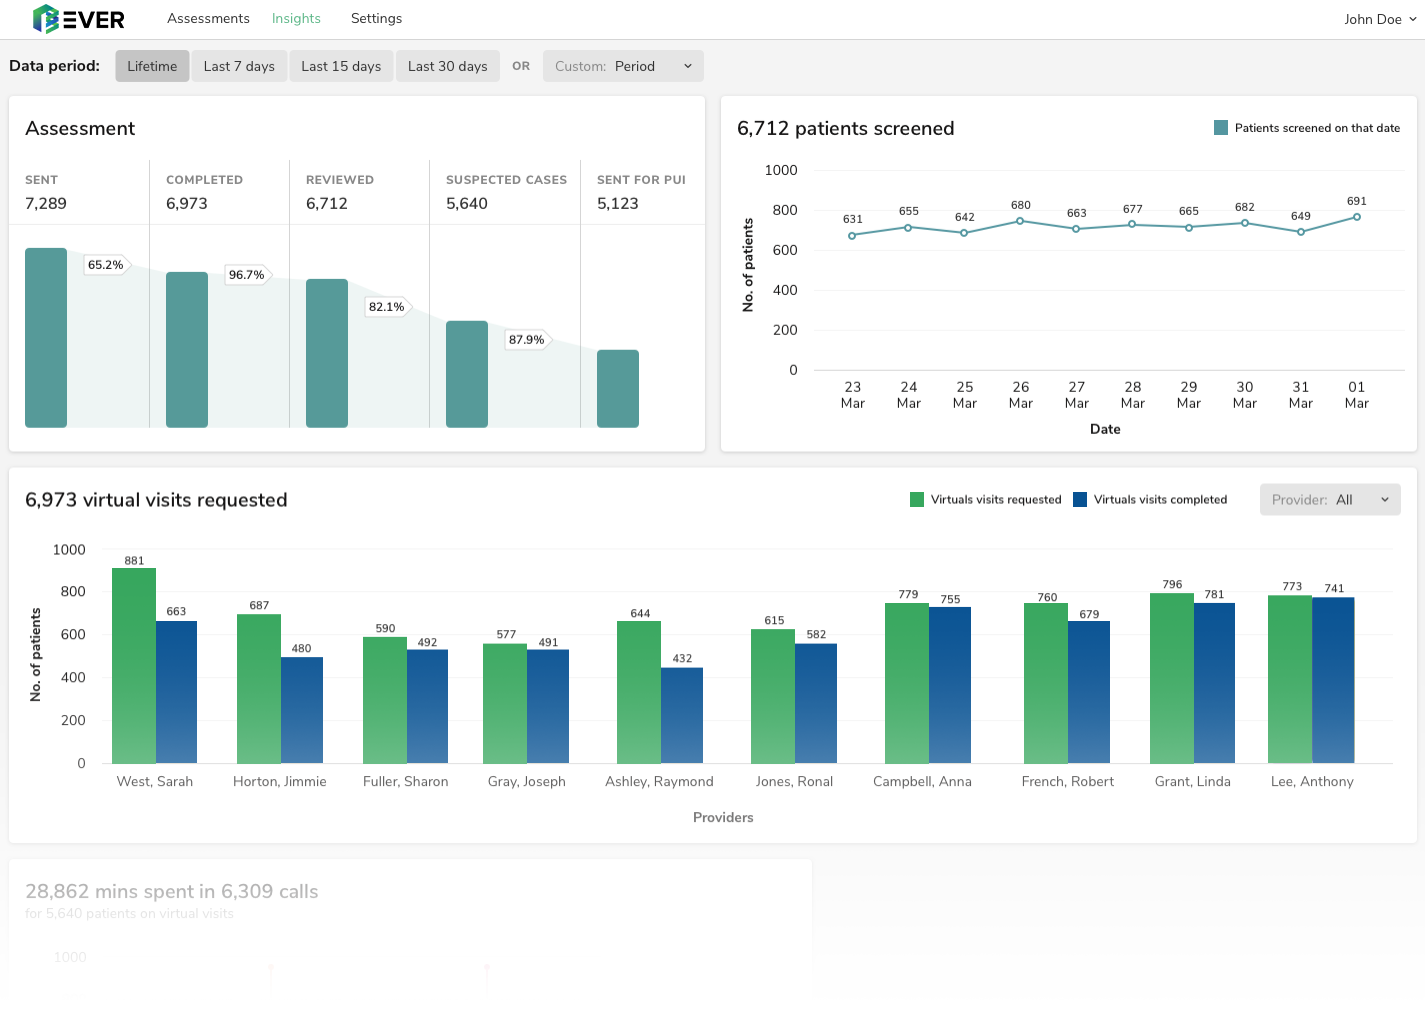Click the 87.9% conversion rate tag
1425x1012 pixels.
click(x=527, y=340)
